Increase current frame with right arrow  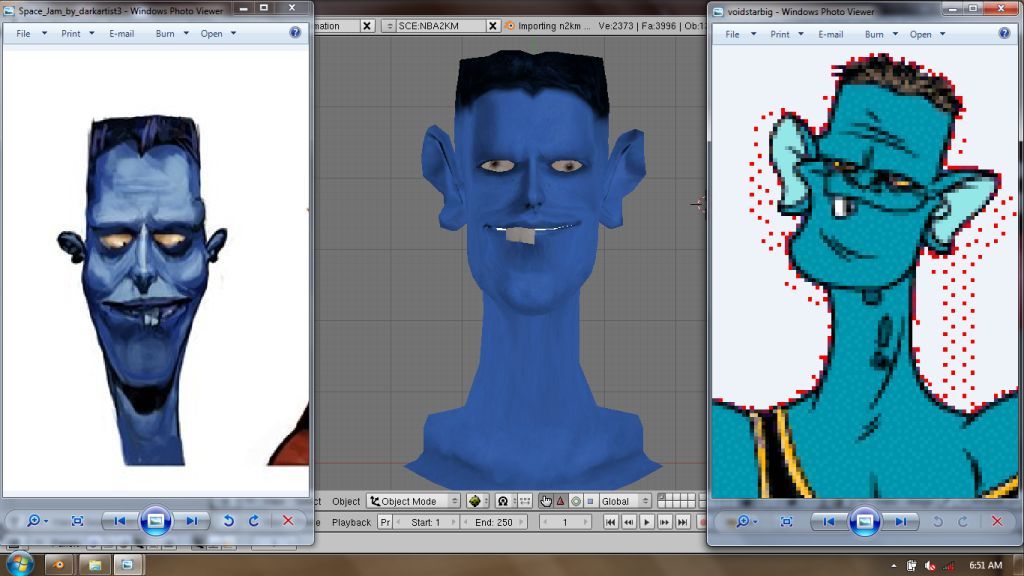point(586,522)
